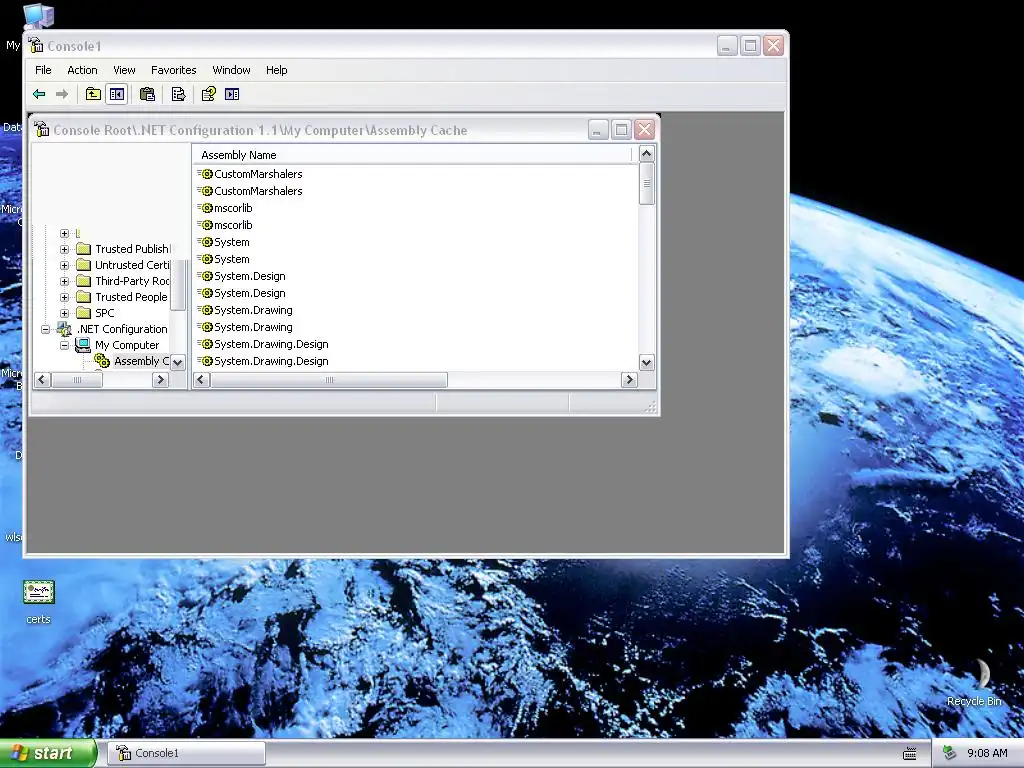Select the Third-Party Root folder
1024x768 pixels.
[x=123, y=281]
